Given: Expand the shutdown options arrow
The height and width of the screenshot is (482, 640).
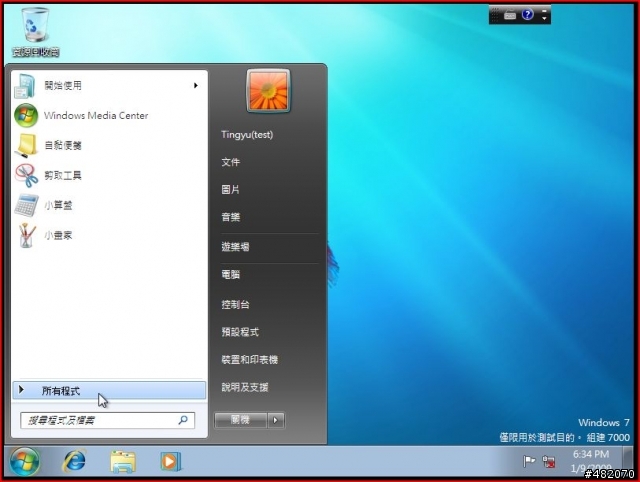Looking at the screenshot, I should [x=276, y=420].
